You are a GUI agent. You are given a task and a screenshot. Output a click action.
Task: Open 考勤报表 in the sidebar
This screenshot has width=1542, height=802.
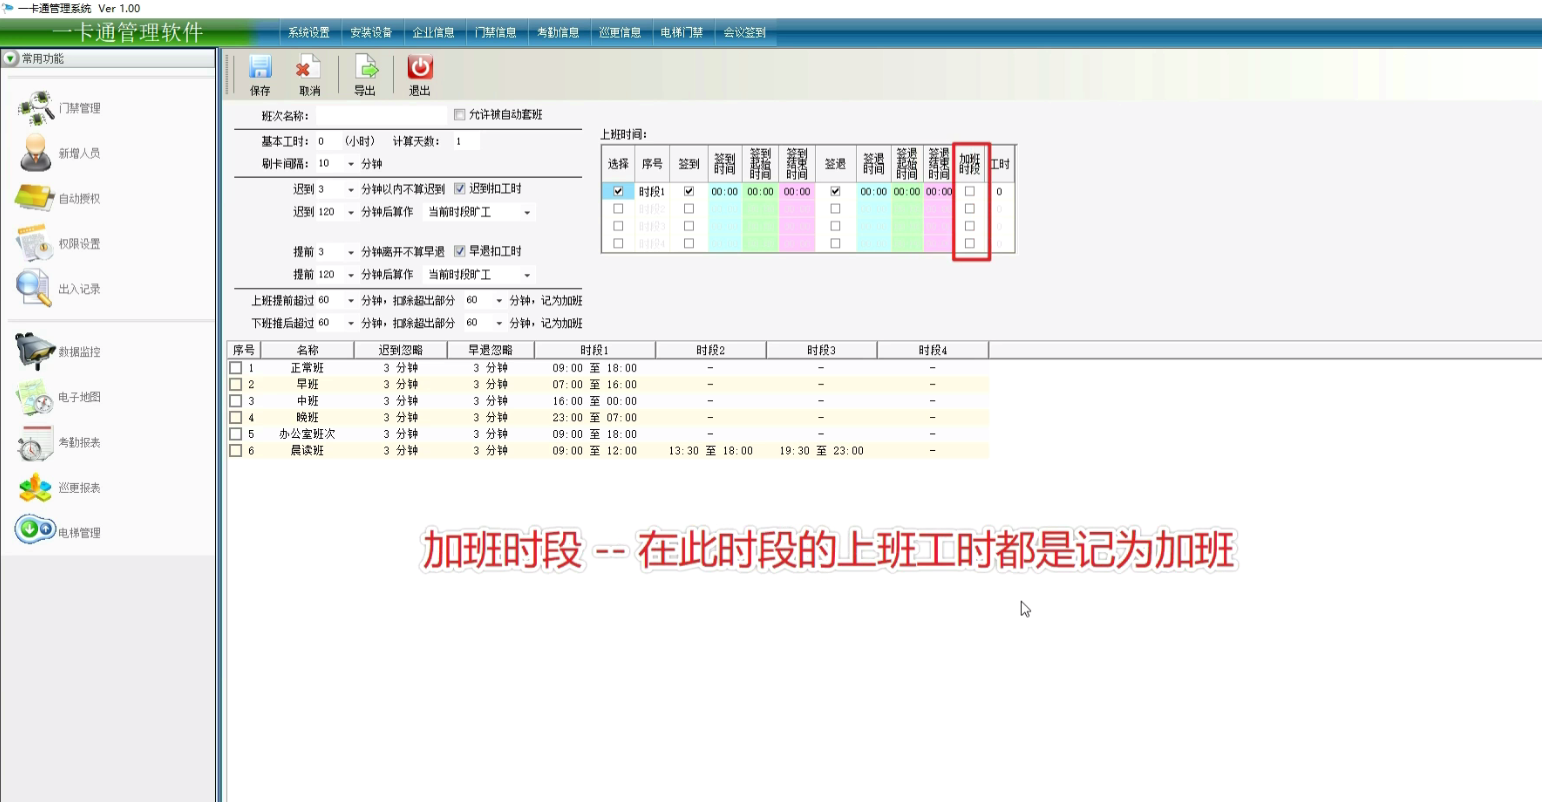point(59,442)
